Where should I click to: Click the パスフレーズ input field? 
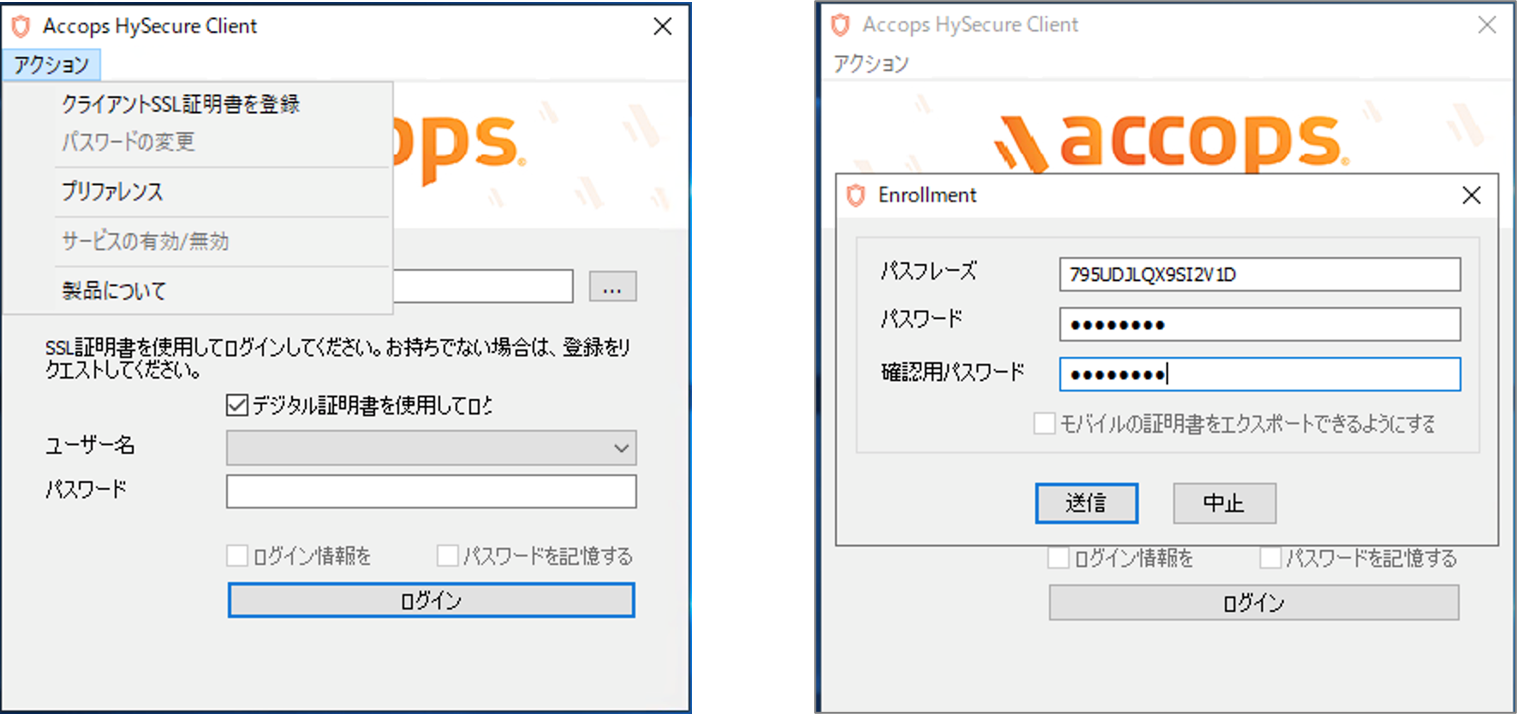coord(1260,274)
